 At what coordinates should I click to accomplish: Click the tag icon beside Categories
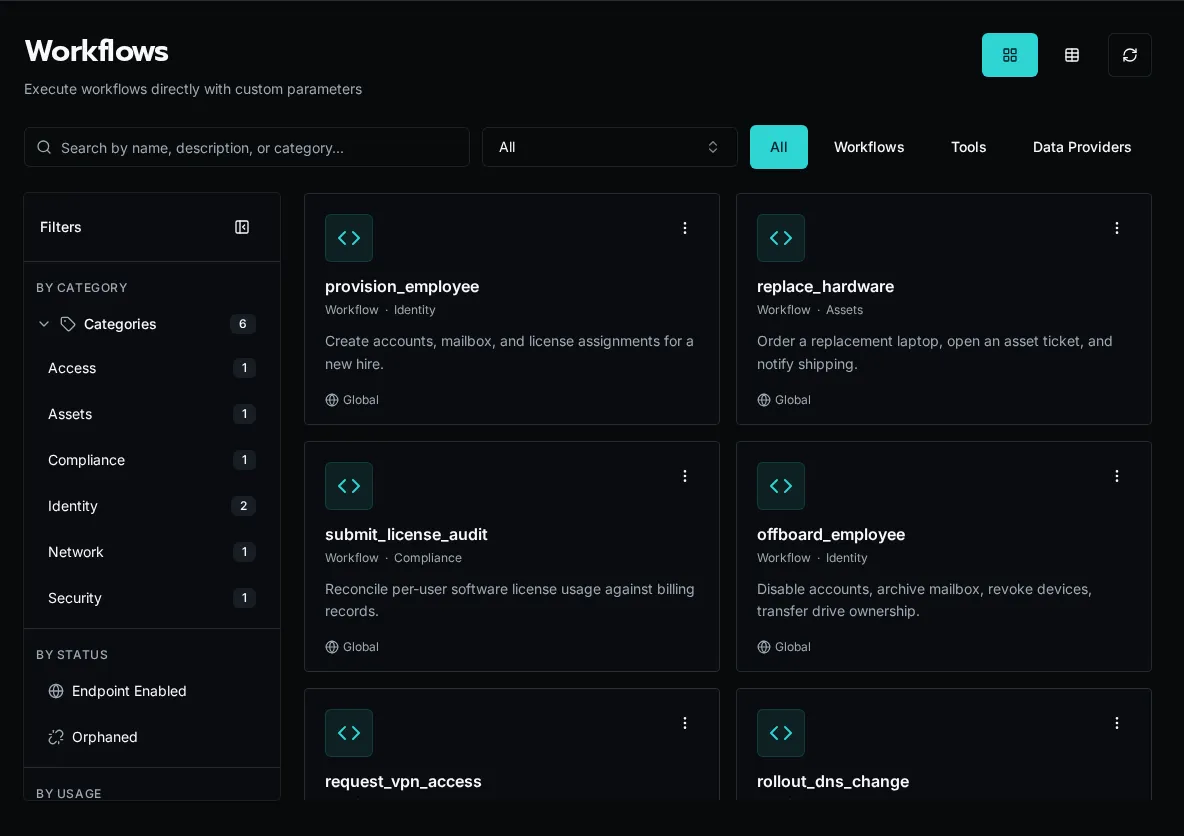pyautogui.click(x=68, y=324)
